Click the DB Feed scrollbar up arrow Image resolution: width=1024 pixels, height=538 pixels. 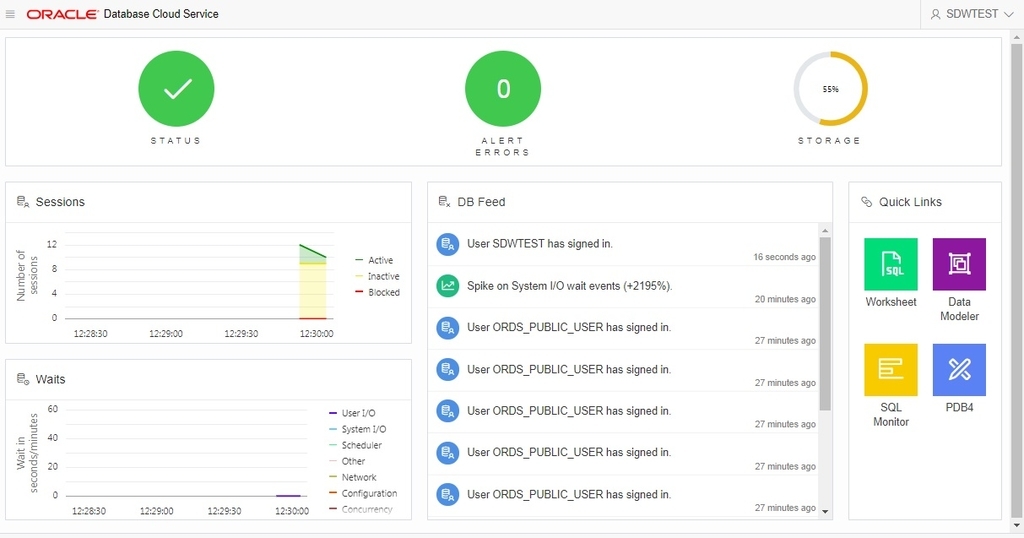tap(825, 230)
